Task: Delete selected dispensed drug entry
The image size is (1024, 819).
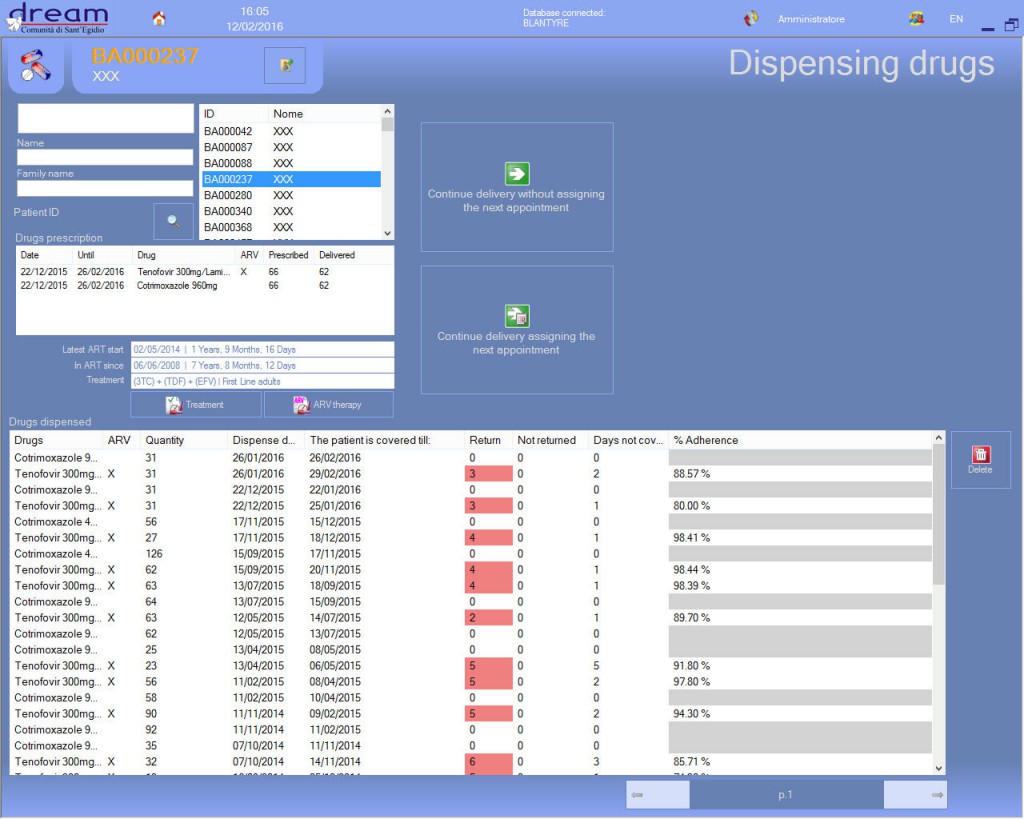Action: coord(980,460)
